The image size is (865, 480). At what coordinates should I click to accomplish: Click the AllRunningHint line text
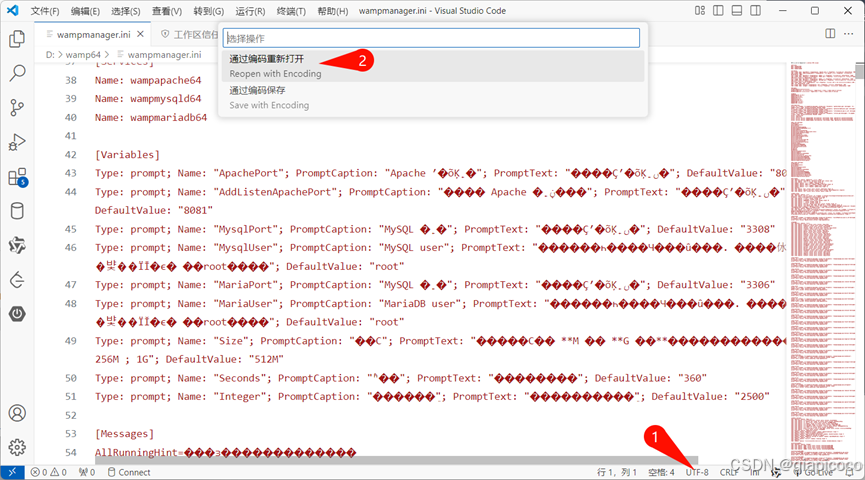[225, 452]
